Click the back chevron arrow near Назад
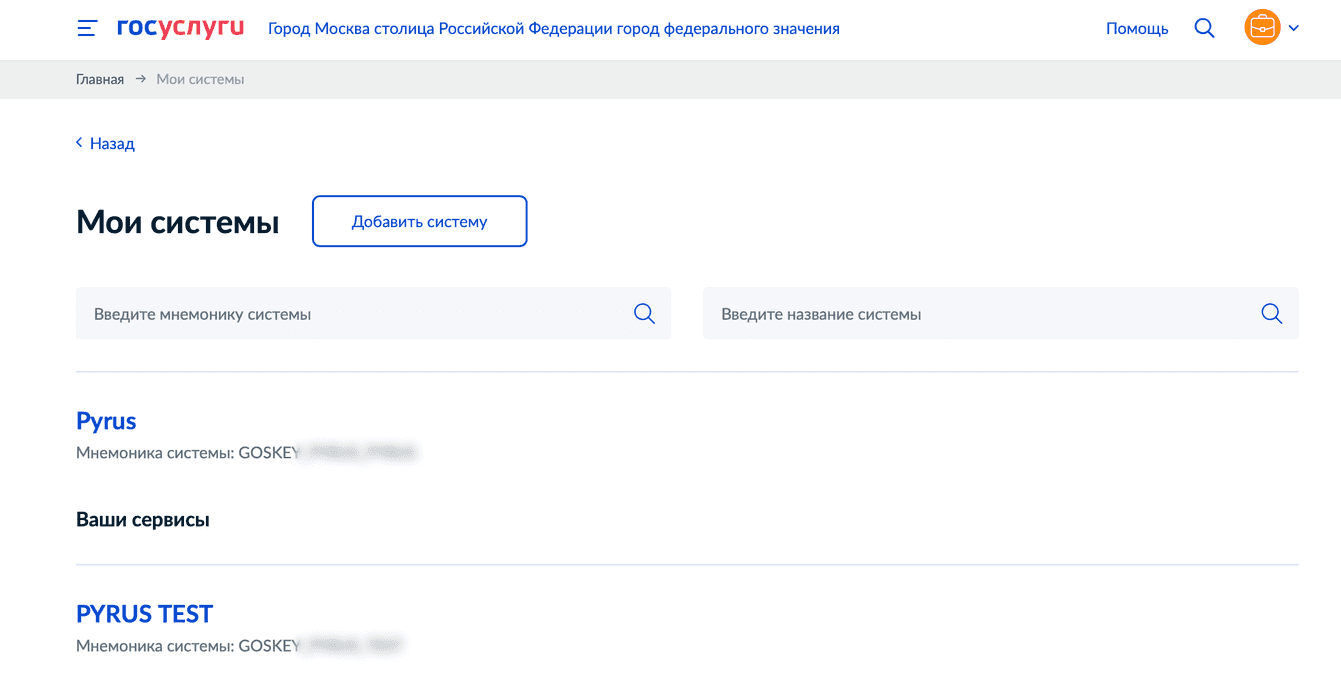1341x689 pixels. (x=79, y=143)
